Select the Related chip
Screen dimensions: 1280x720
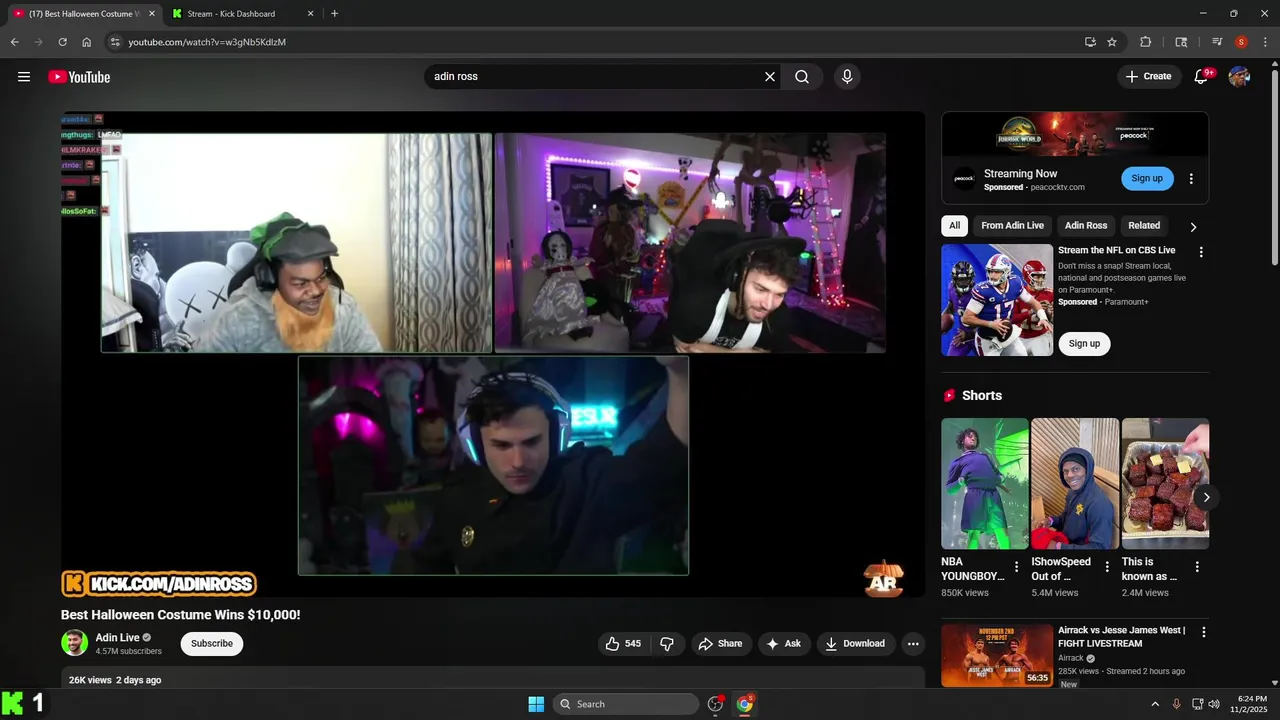(1144, 226)
